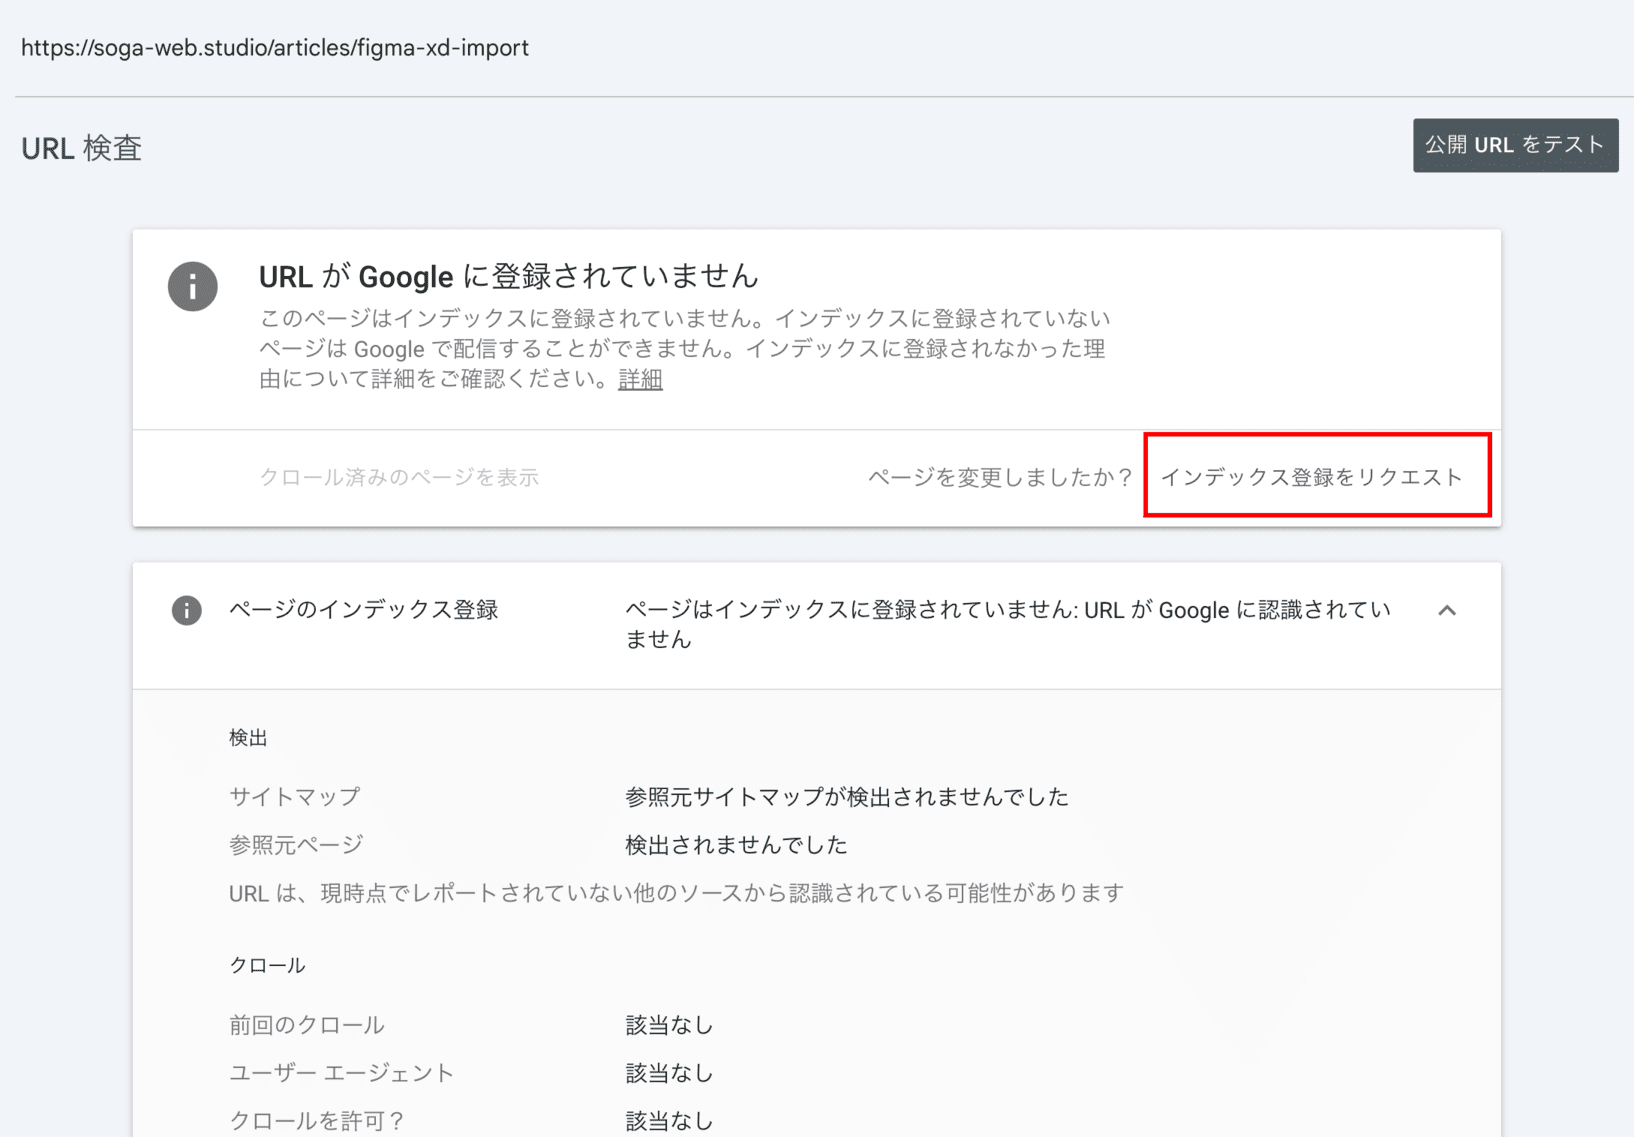Click the クロール section header
1634x1137 pixels.
[266, 964]
